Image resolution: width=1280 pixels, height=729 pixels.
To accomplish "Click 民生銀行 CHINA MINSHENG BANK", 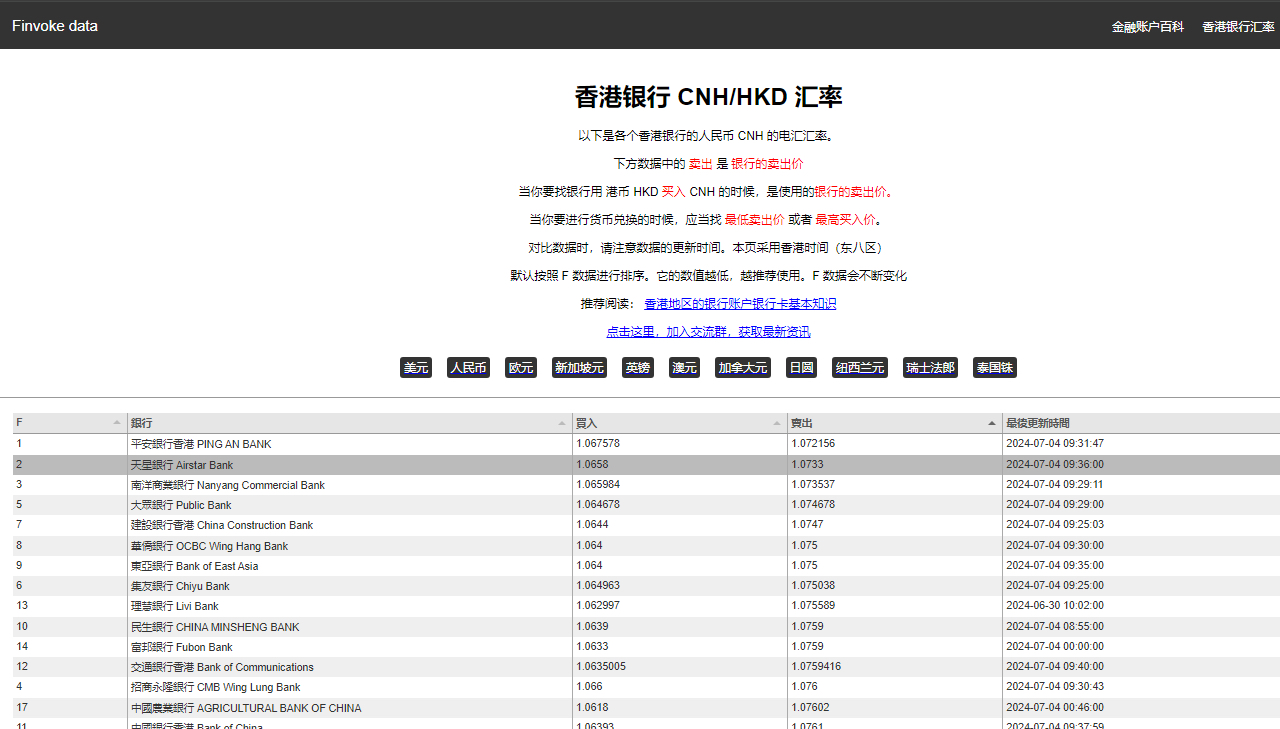I will click(215, 627).
